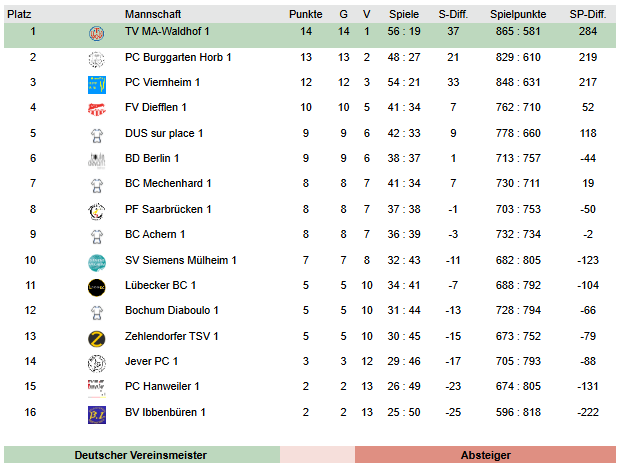Open the BD Berlin 1 team name
Viewport: 627px width, 474px height.
point(152,158)
